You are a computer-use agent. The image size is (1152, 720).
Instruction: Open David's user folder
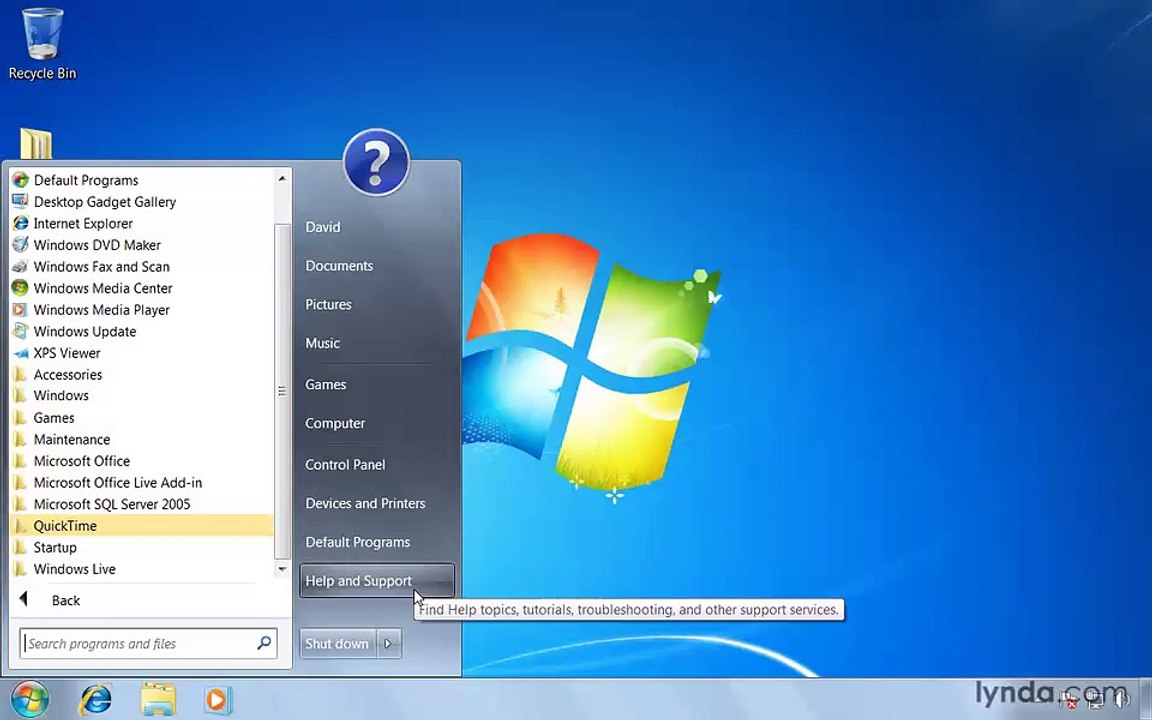(x=323, y=227)
